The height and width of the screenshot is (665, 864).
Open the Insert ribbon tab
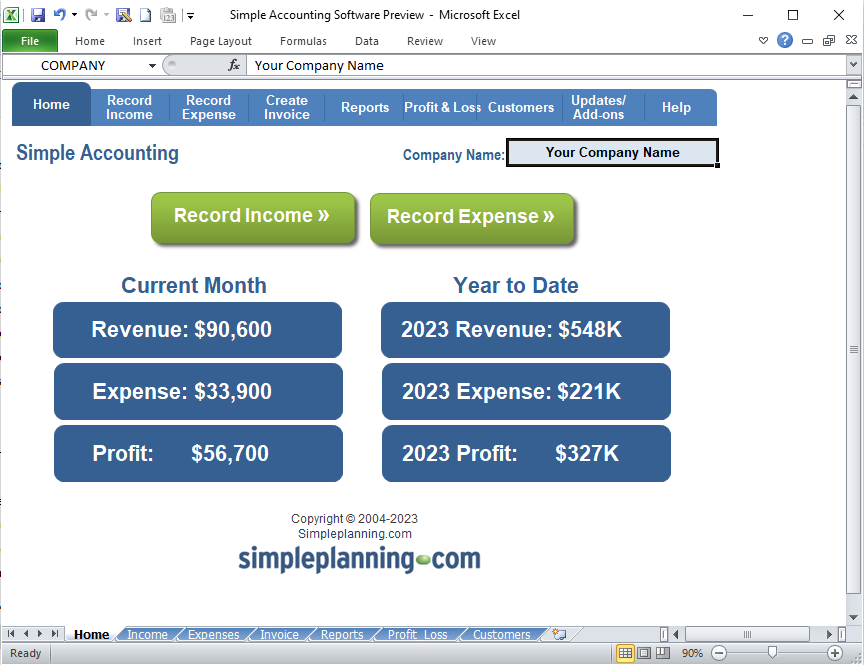point(147,41)
